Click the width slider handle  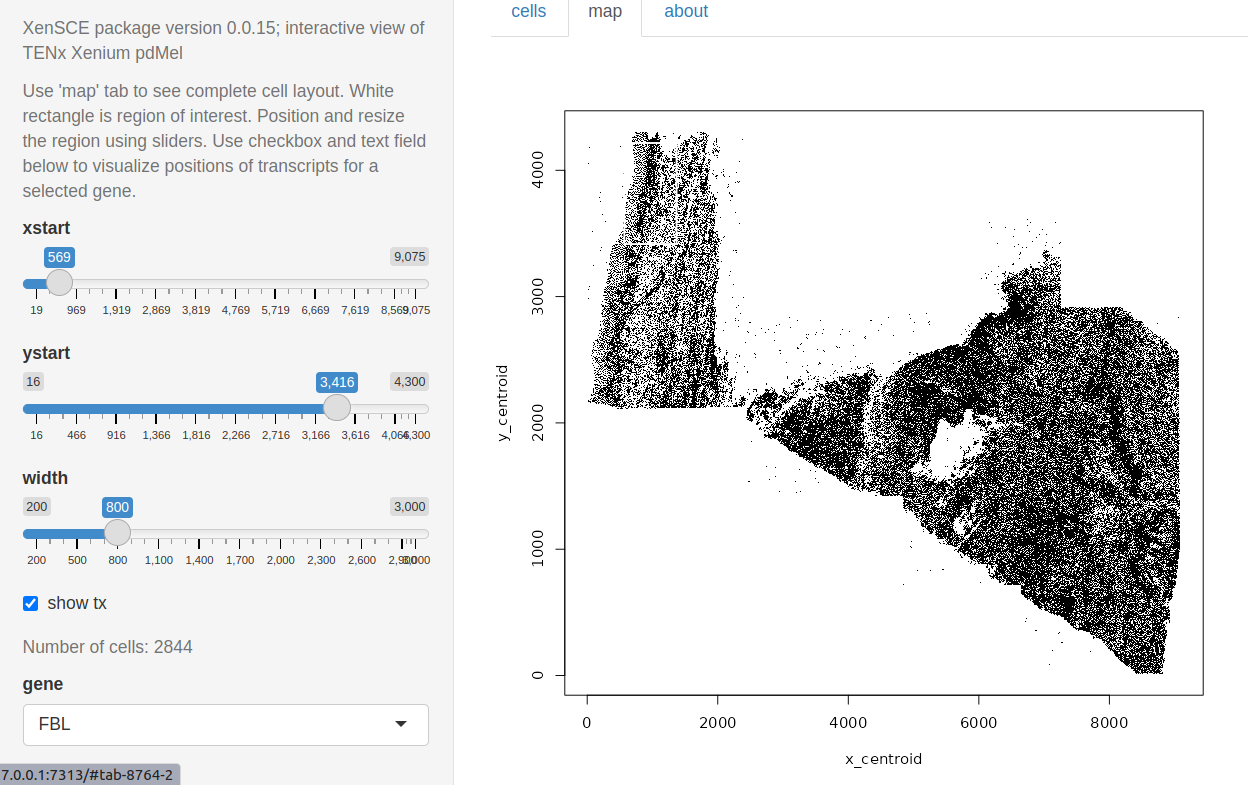click(x=118, y=533)
